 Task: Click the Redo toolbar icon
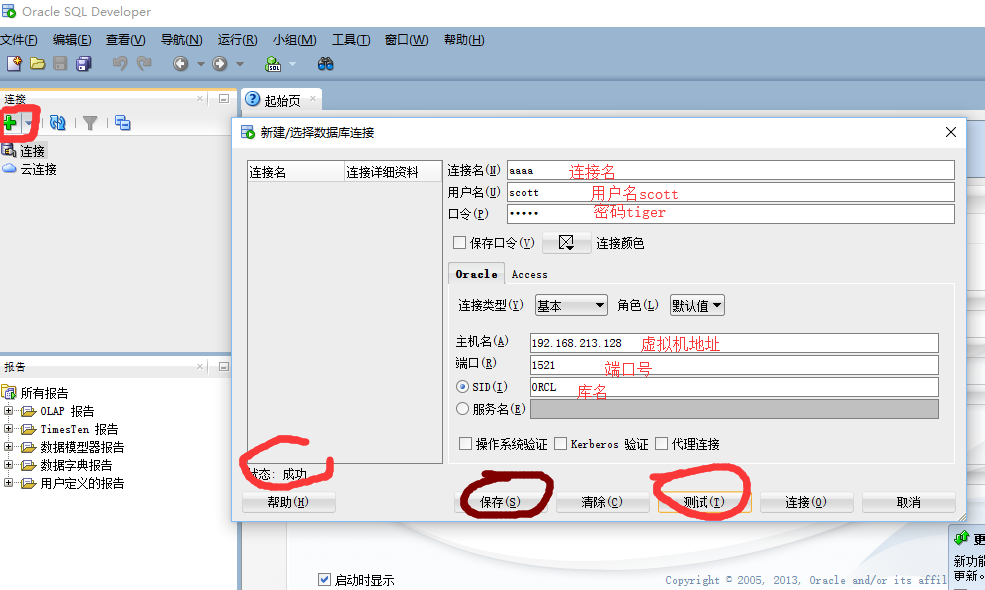click(144, 63)
